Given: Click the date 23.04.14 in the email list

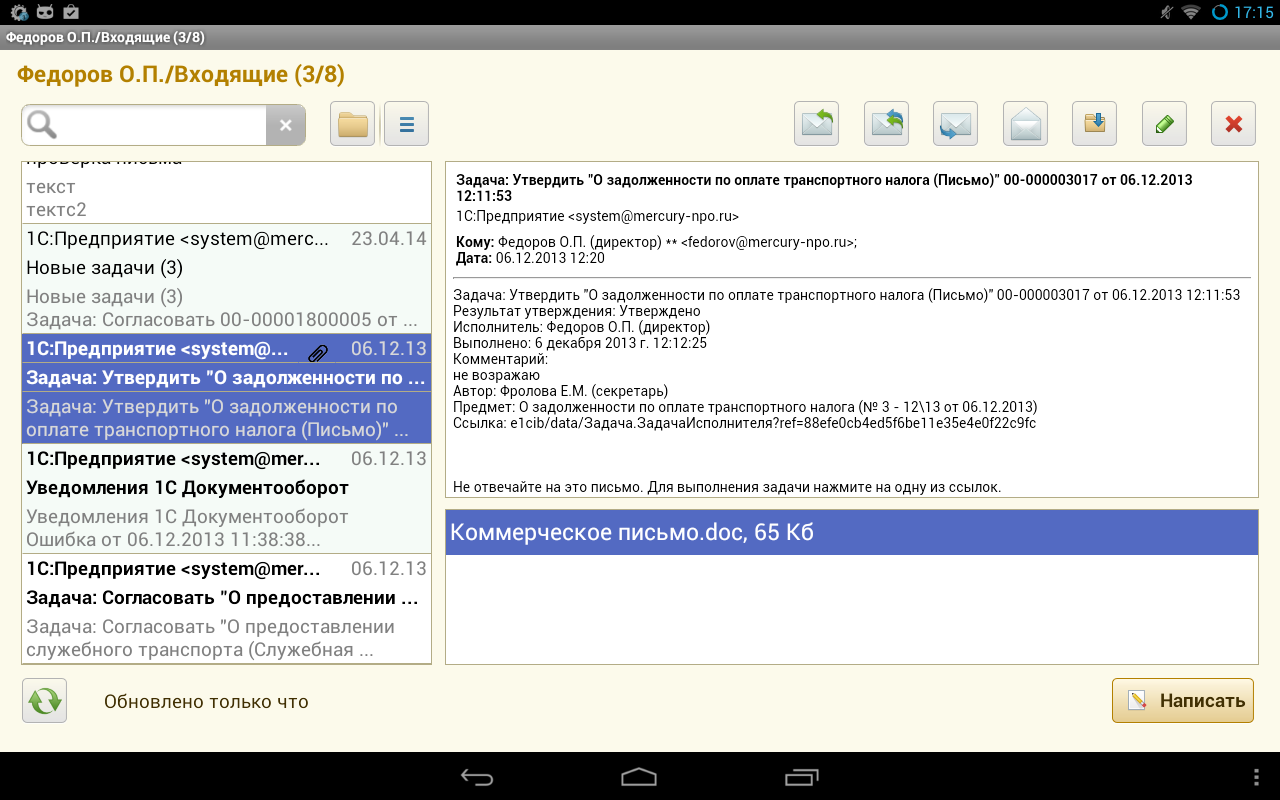Looking at the screenshot, I should click(389, 239).
